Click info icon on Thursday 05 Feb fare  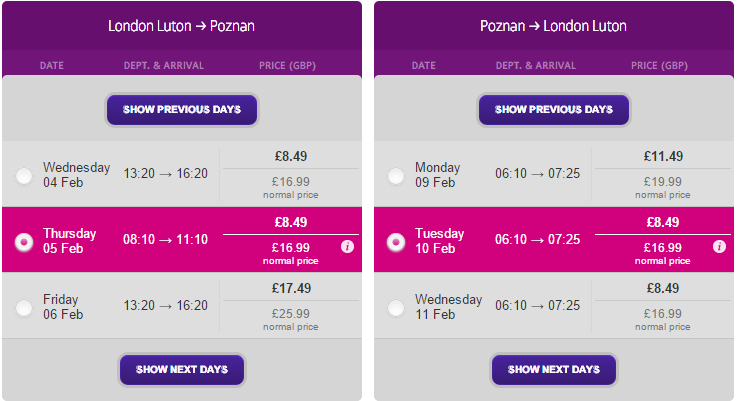click(347, 246)
